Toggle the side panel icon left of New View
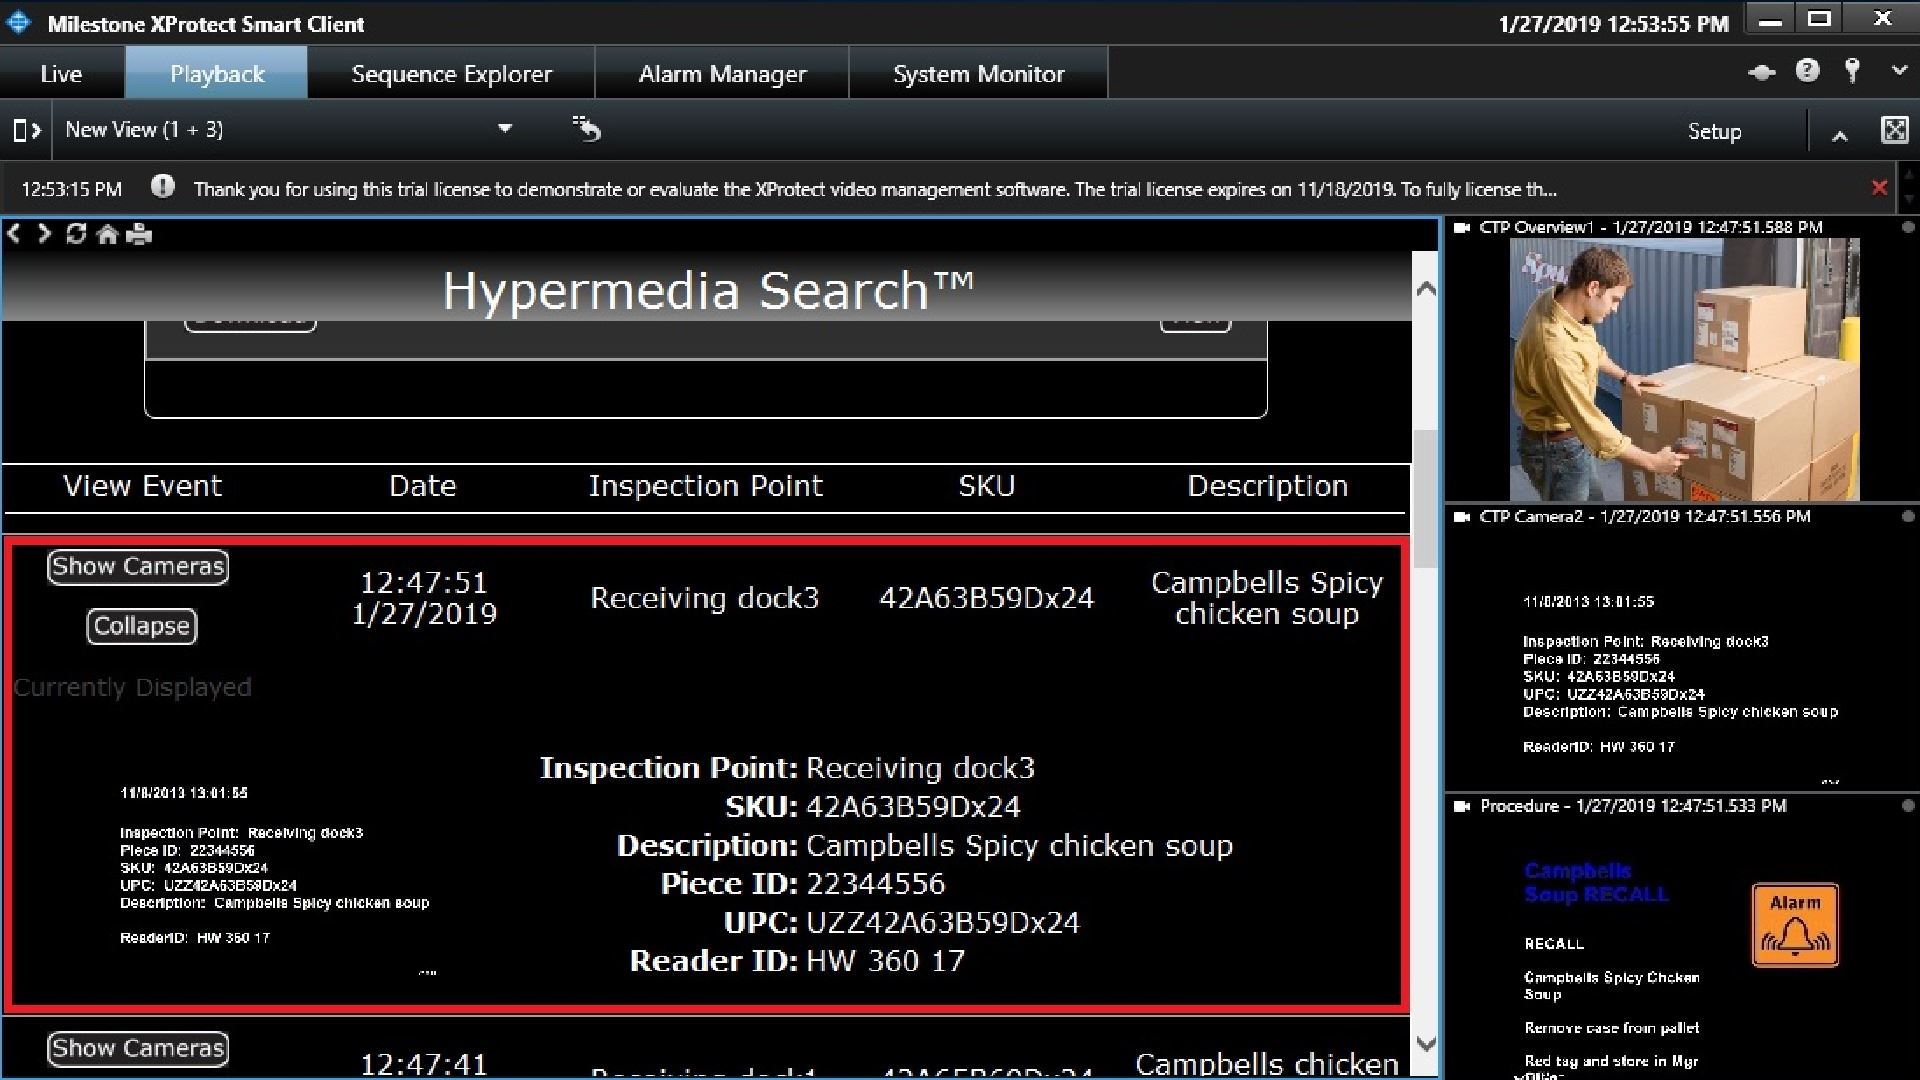 click(27, 130)
